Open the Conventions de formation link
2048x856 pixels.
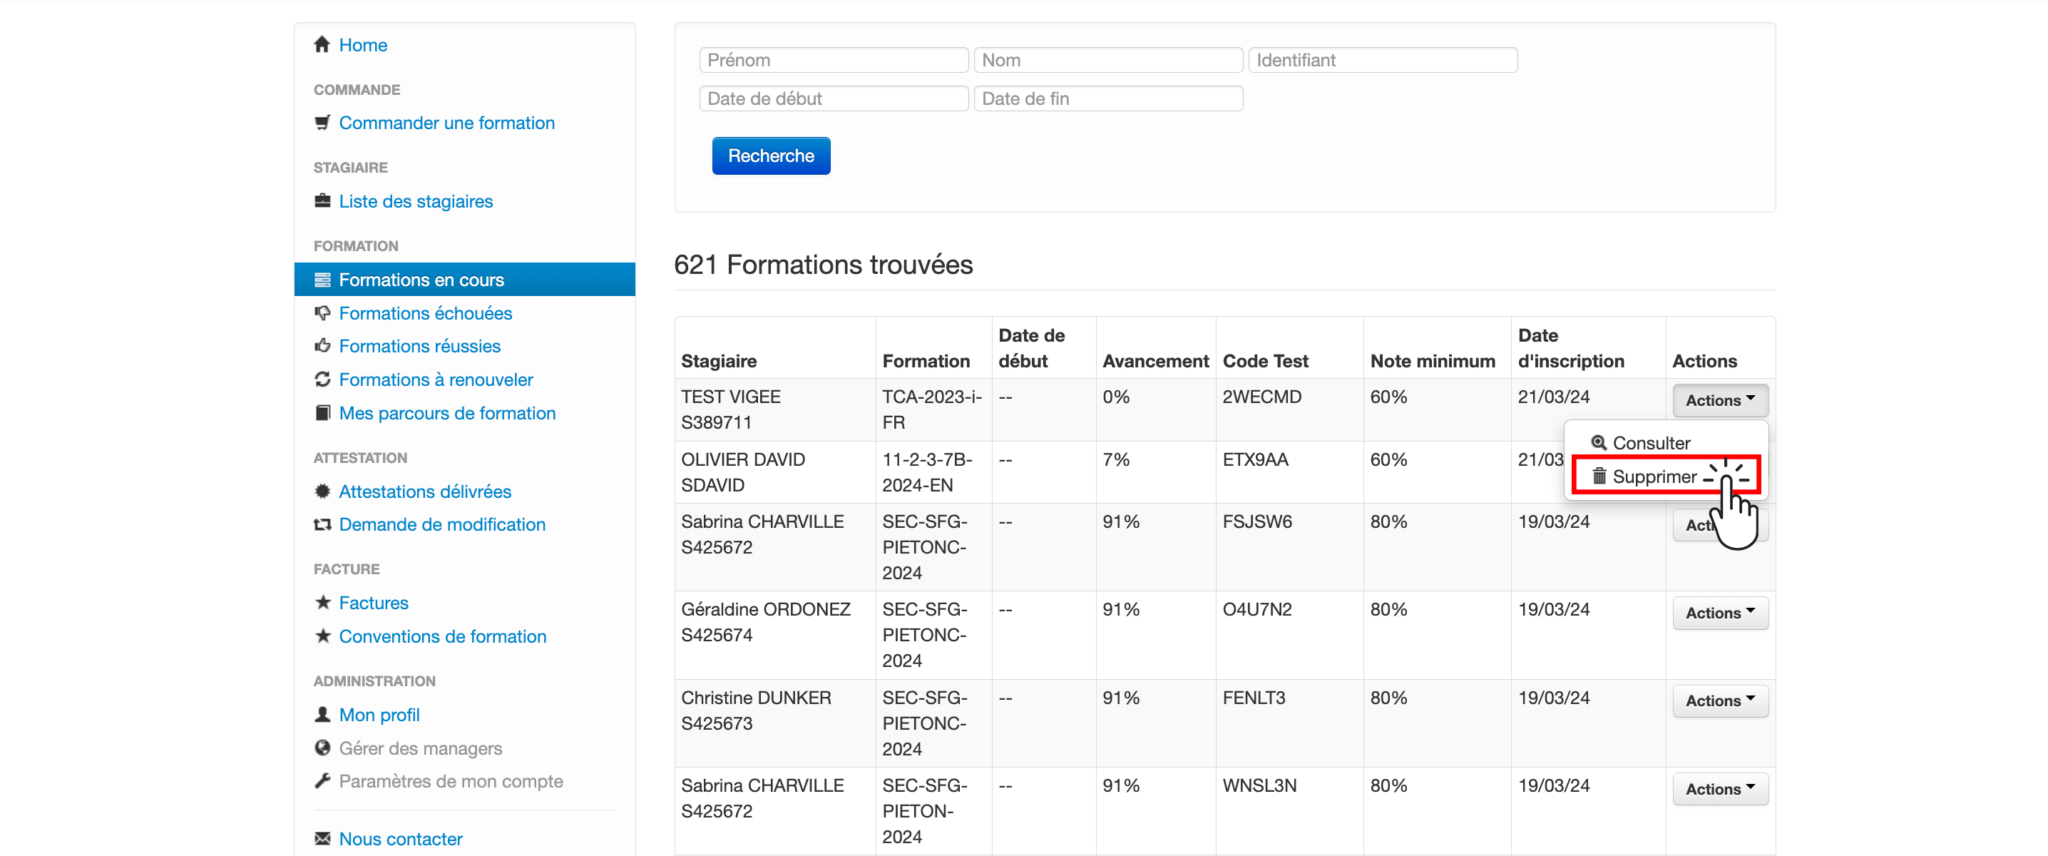tap(442, 637)
